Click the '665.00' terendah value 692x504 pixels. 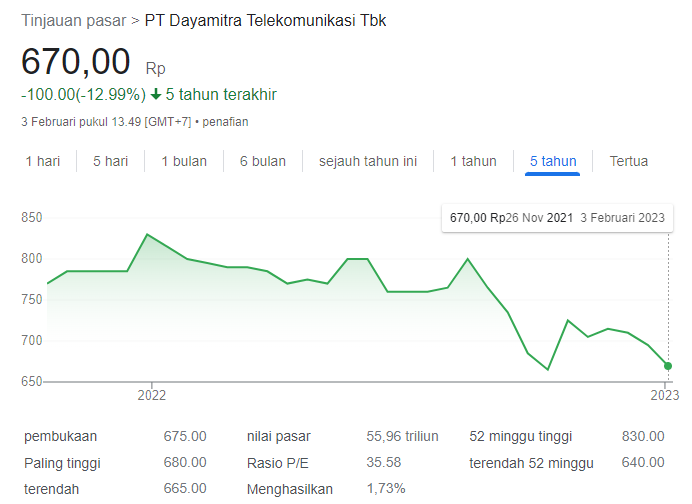pyautogui.click(x=185, y=488)
